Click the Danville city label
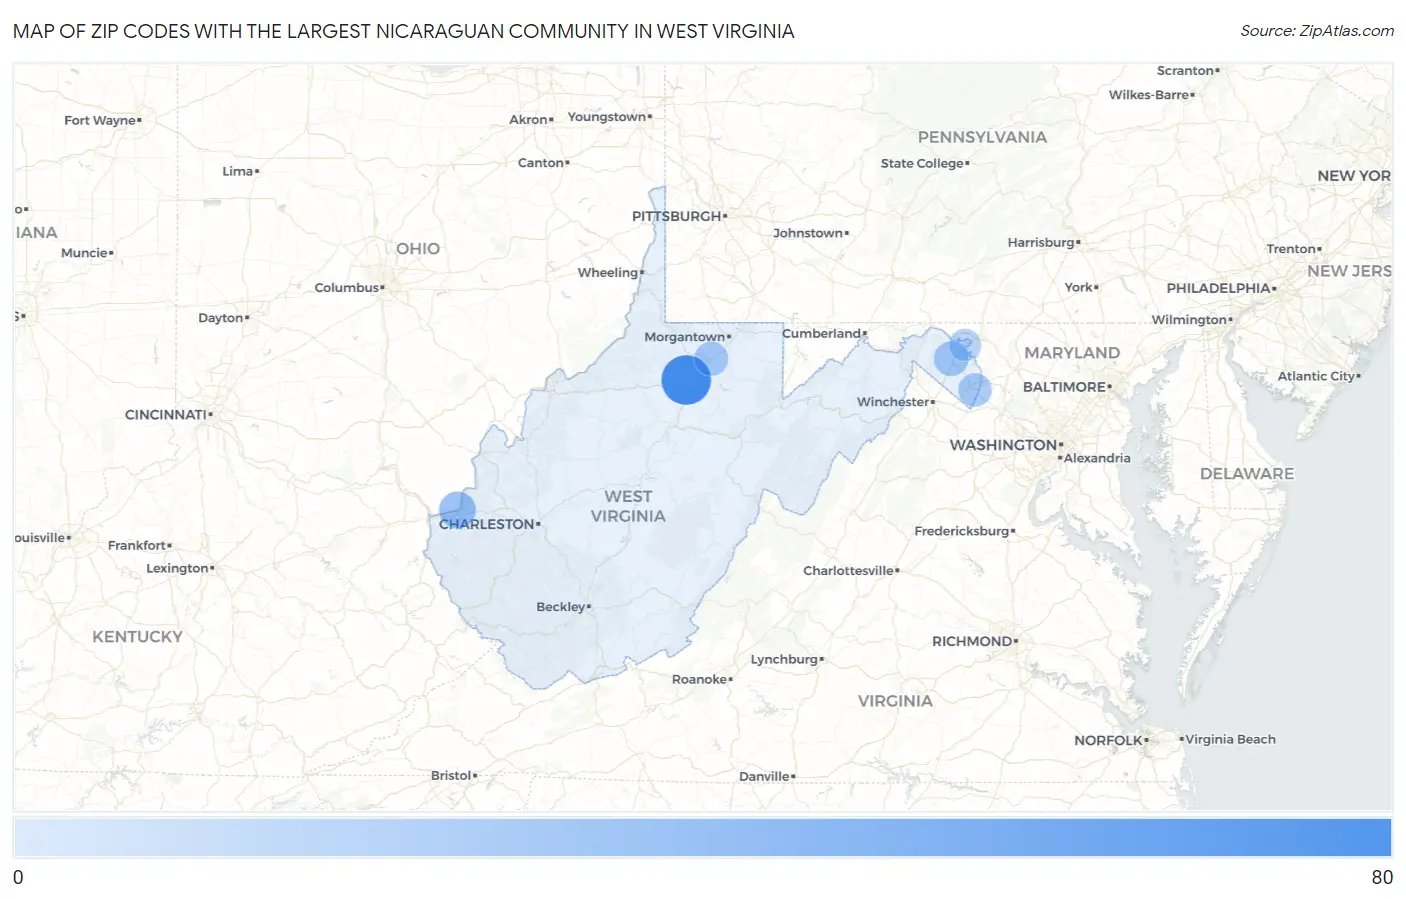Screen dimensions: 1406x899 (764, 776)
